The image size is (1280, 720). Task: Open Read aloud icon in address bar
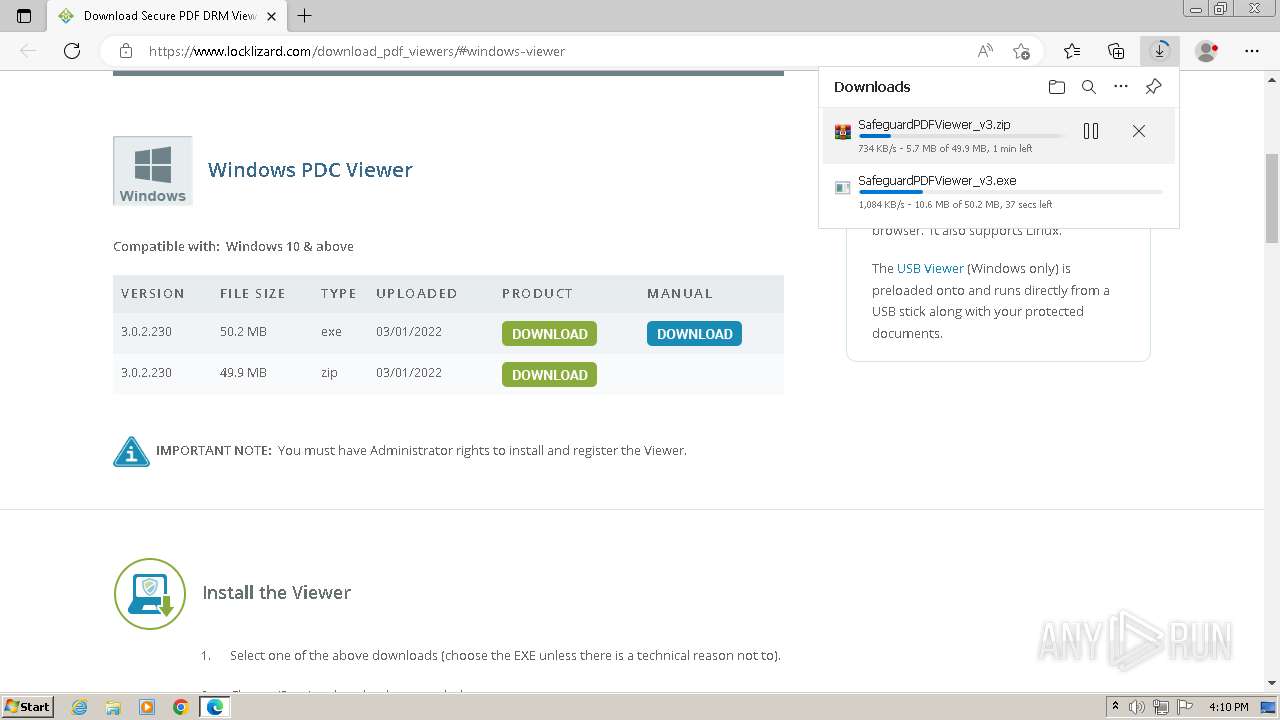pos(985,51)
